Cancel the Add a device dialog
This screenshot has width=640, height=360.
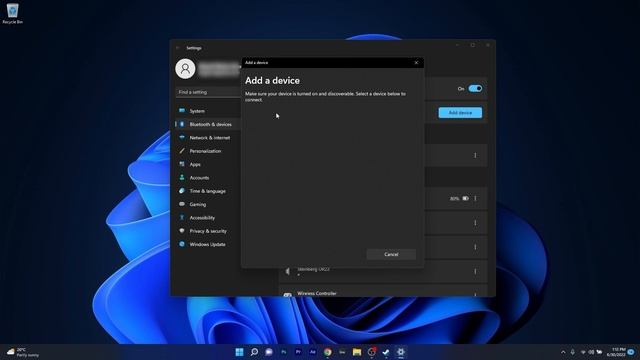tap(391, 254)
